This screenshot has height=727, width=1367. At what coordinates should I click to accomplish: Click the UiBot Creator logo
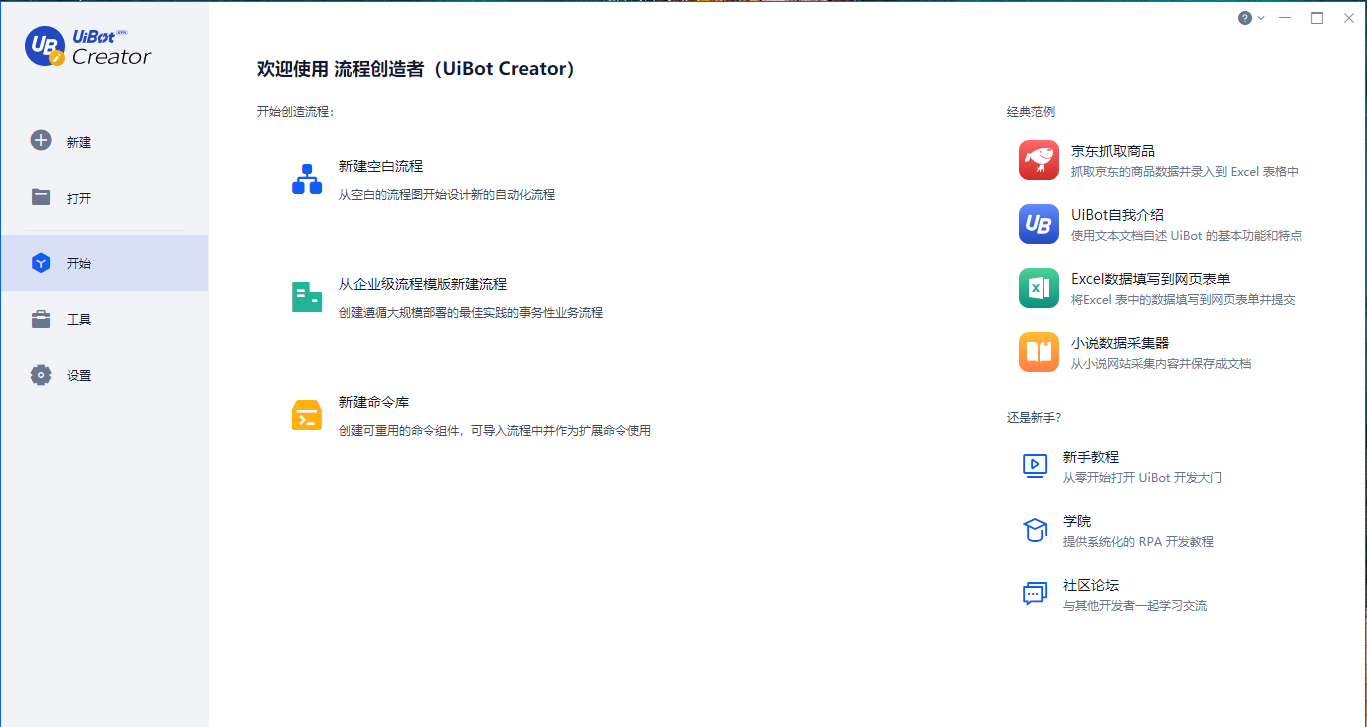pos(89,47)
